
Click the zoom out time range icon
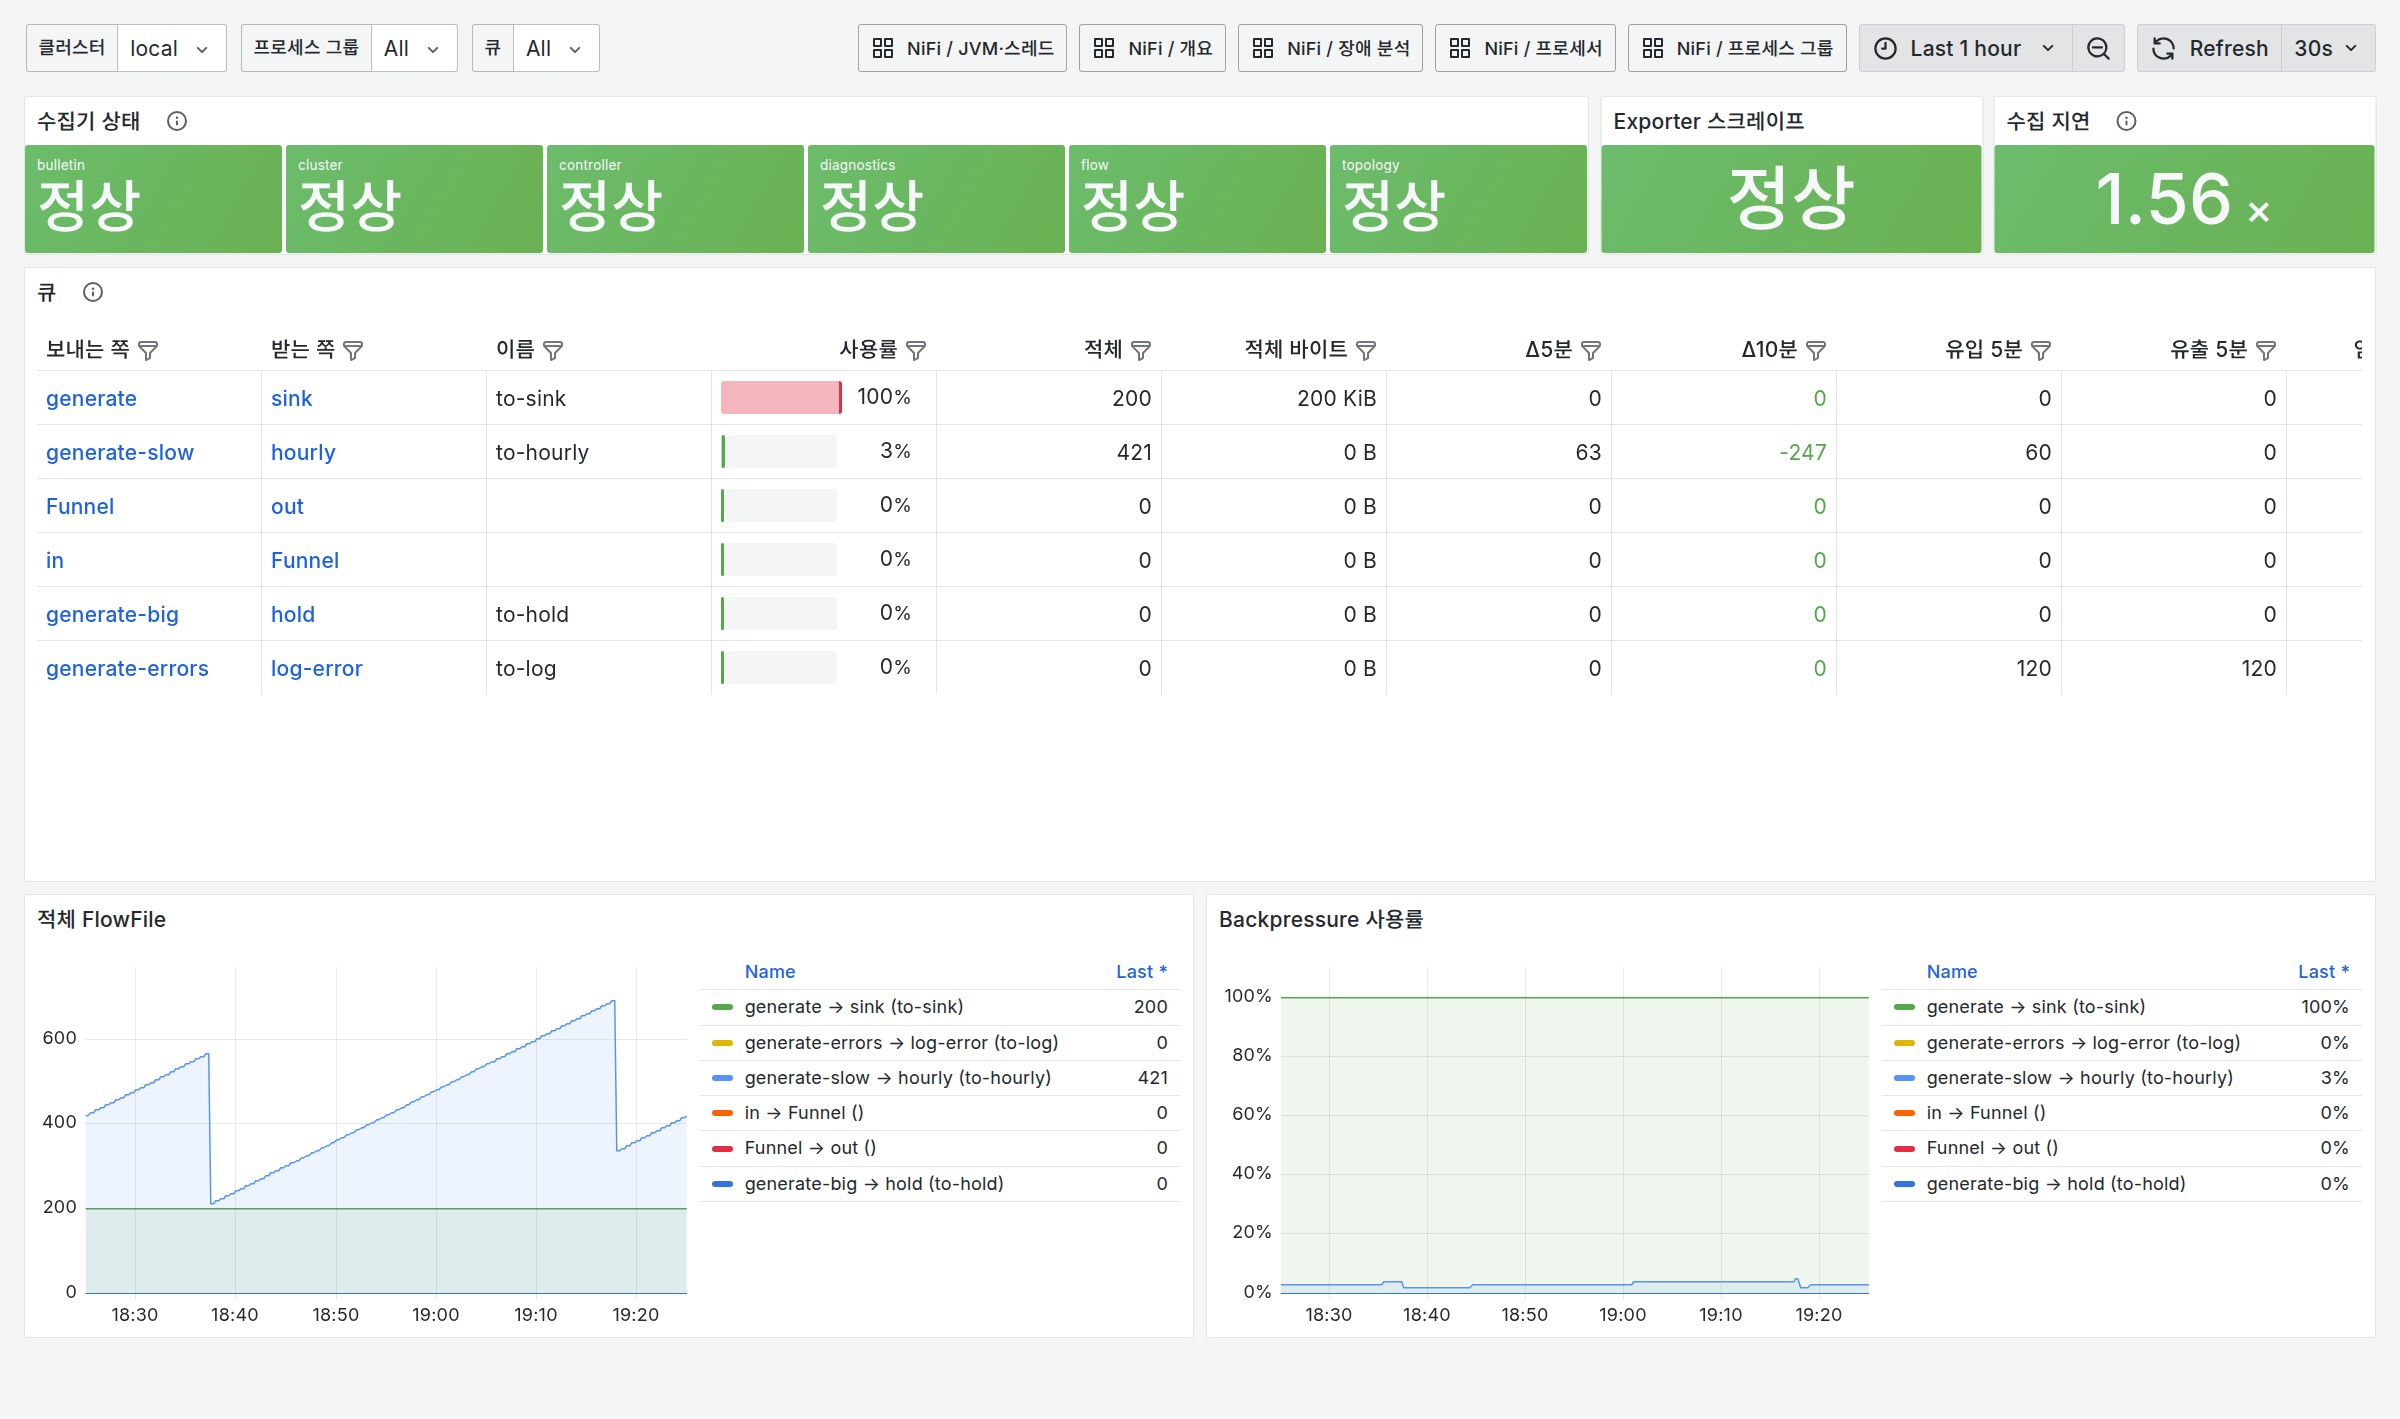coord(2098,48)
